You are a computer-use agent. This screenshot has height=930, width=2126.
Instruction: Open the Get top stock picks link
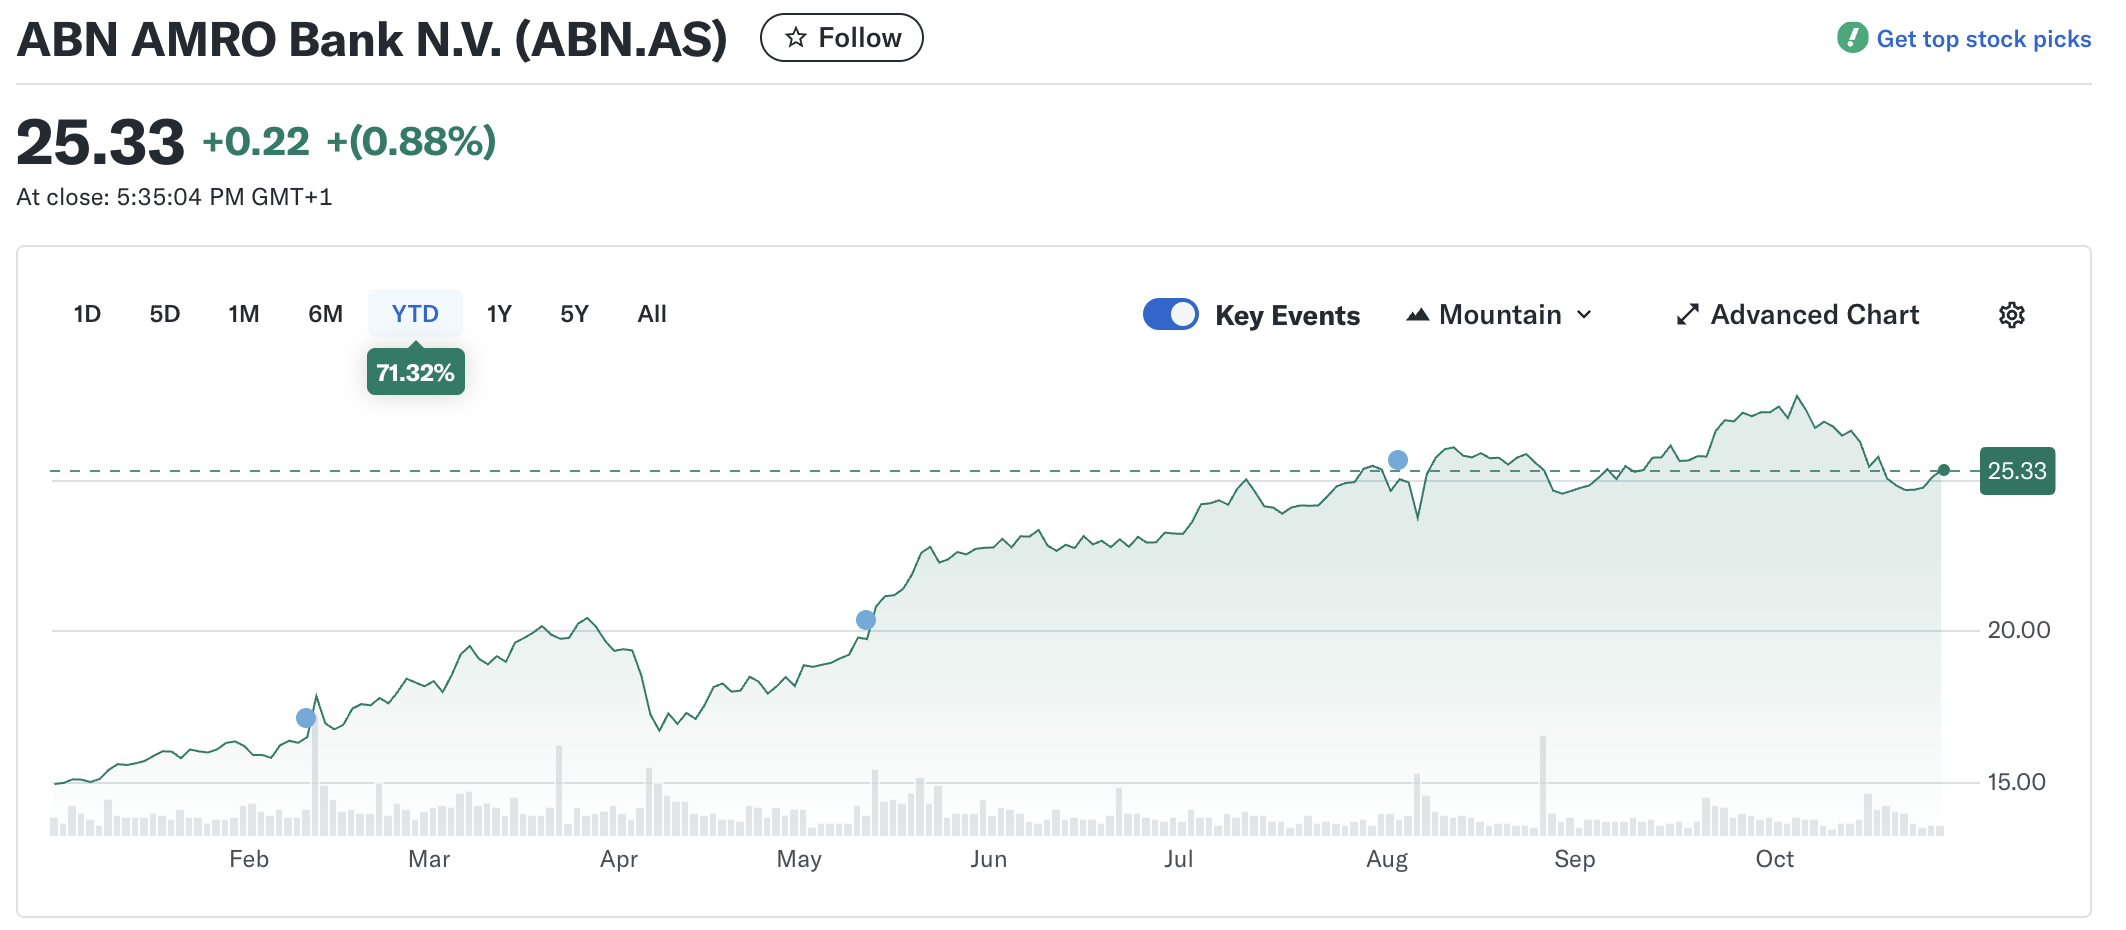[1983, 39]
